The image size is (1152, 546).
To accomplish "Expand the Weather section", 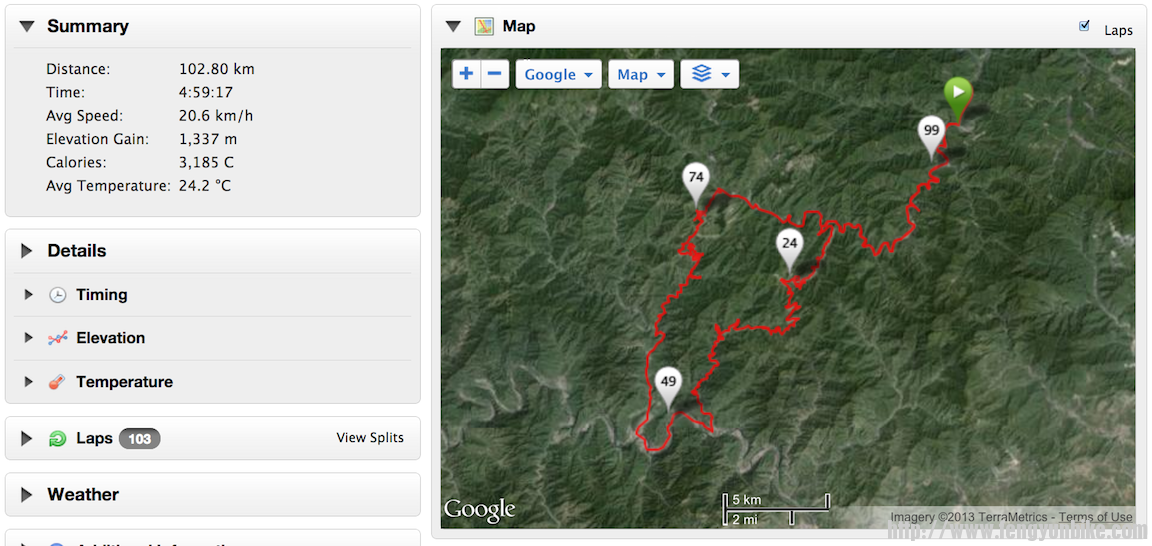I will (27, 495).
